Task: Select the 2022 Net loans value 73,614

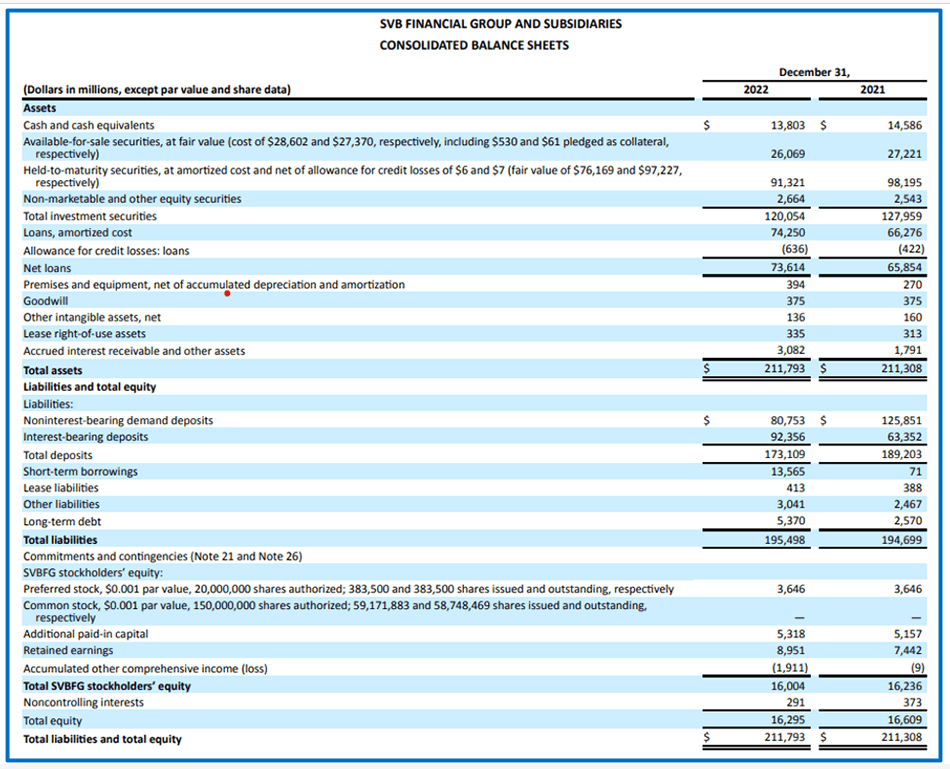Action: pyautogui.click(x=788, y=268)
